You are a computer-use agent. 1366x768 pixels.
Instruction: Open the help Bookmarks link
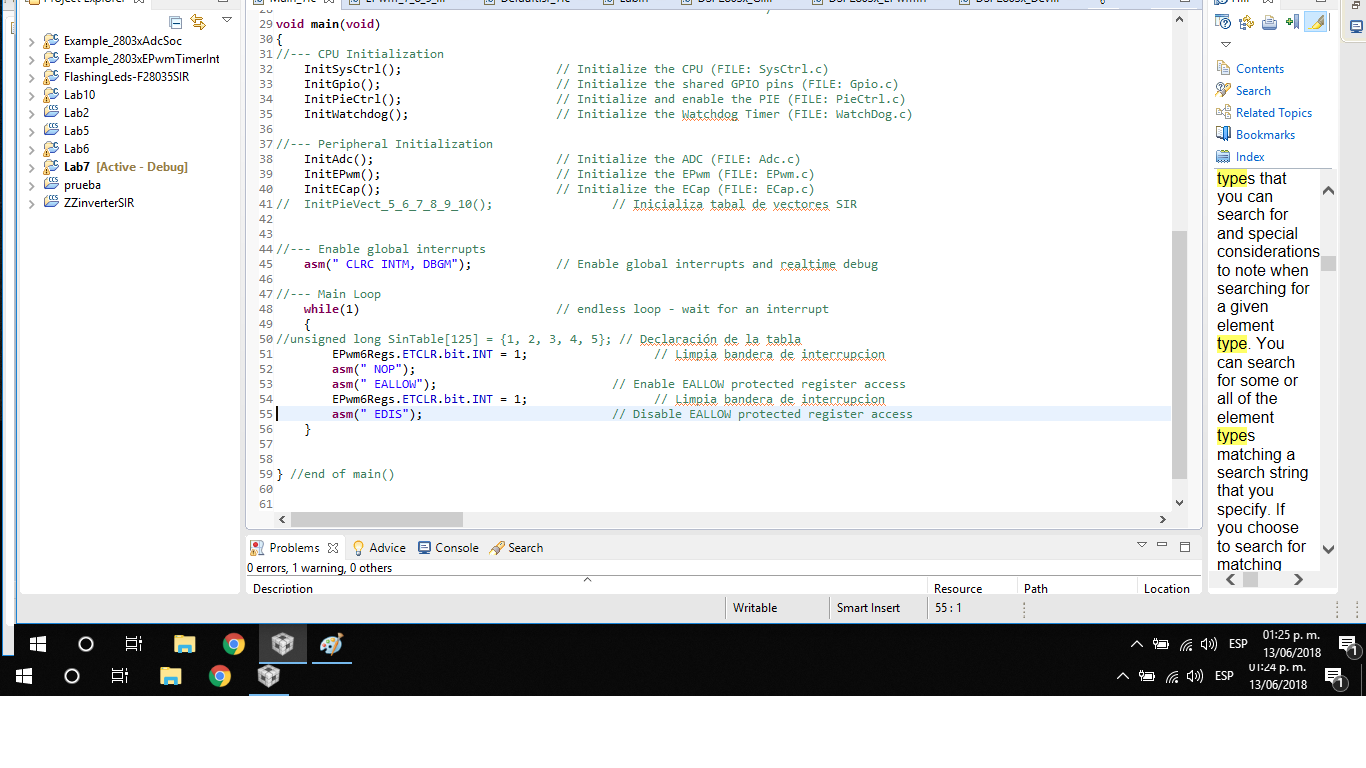click(x=1265, y=135)
